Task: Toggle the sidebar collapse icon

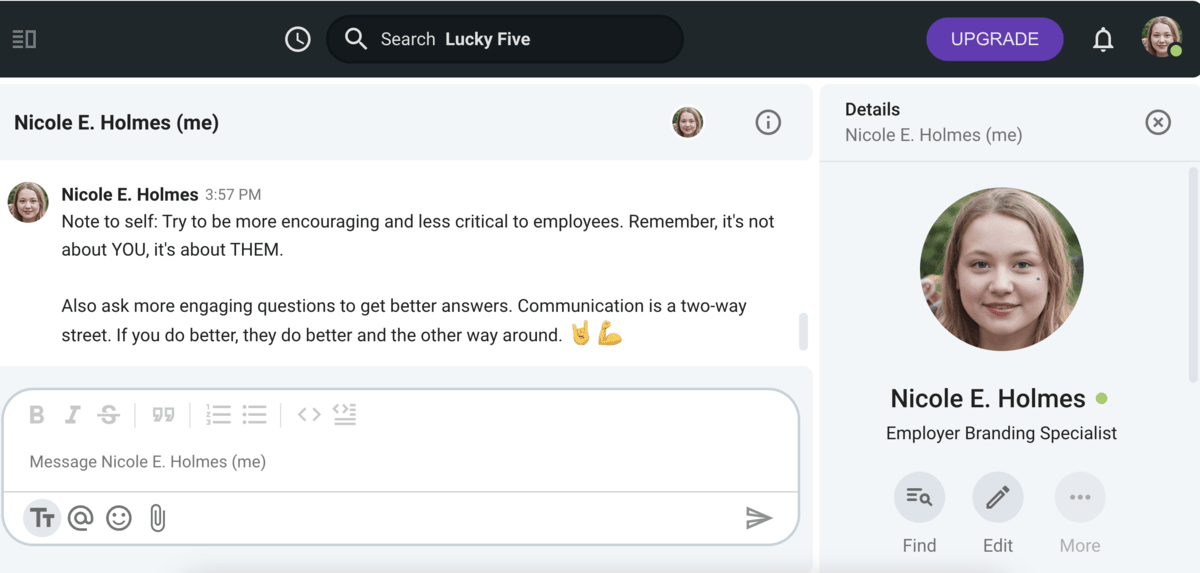Action: coord(24,39)
